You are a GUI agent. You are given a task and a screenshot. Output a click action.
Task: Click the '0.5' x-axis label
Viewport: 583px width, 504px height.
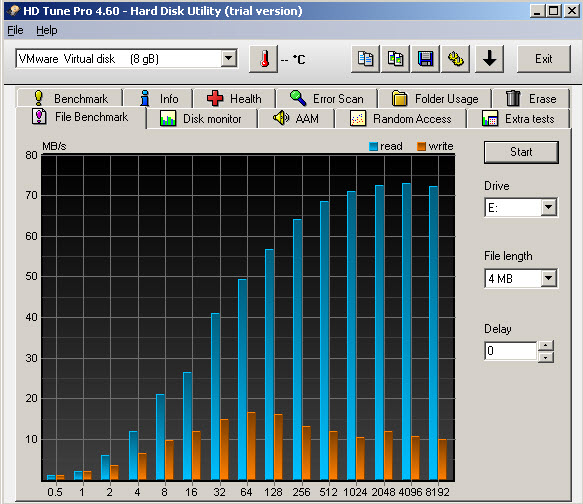point(55,492)
